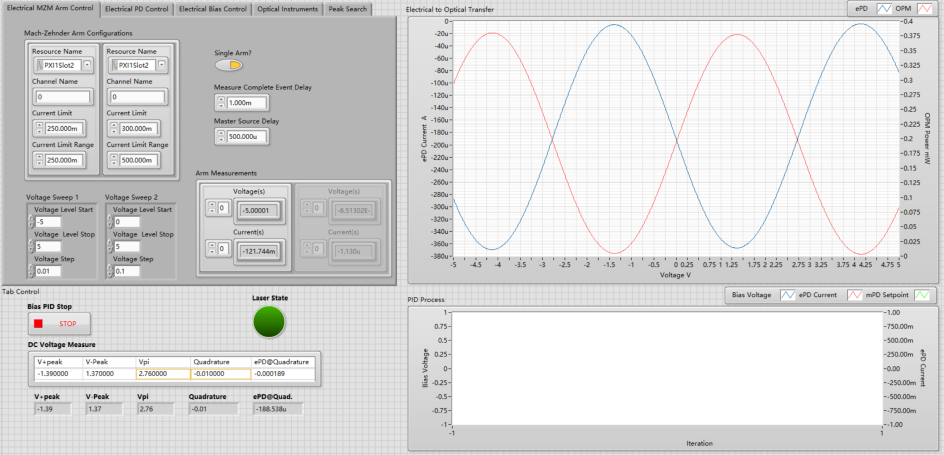Image resolution: width=944 pixels, height=455 pixels.
Task: Open second Resource Name PXI1Slot2 dropdown
Action: coord(162,65)
